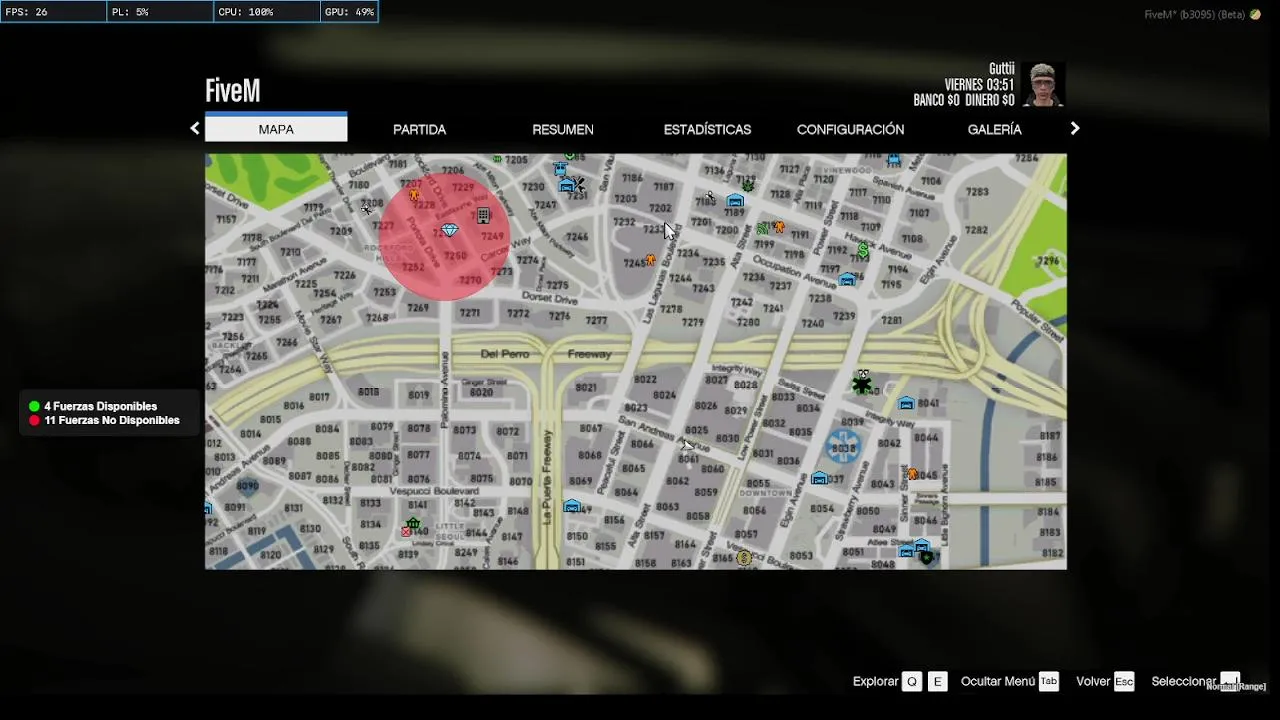Click the small white blip near 7188
This screenshot has width=1280, height=720.
710,196
